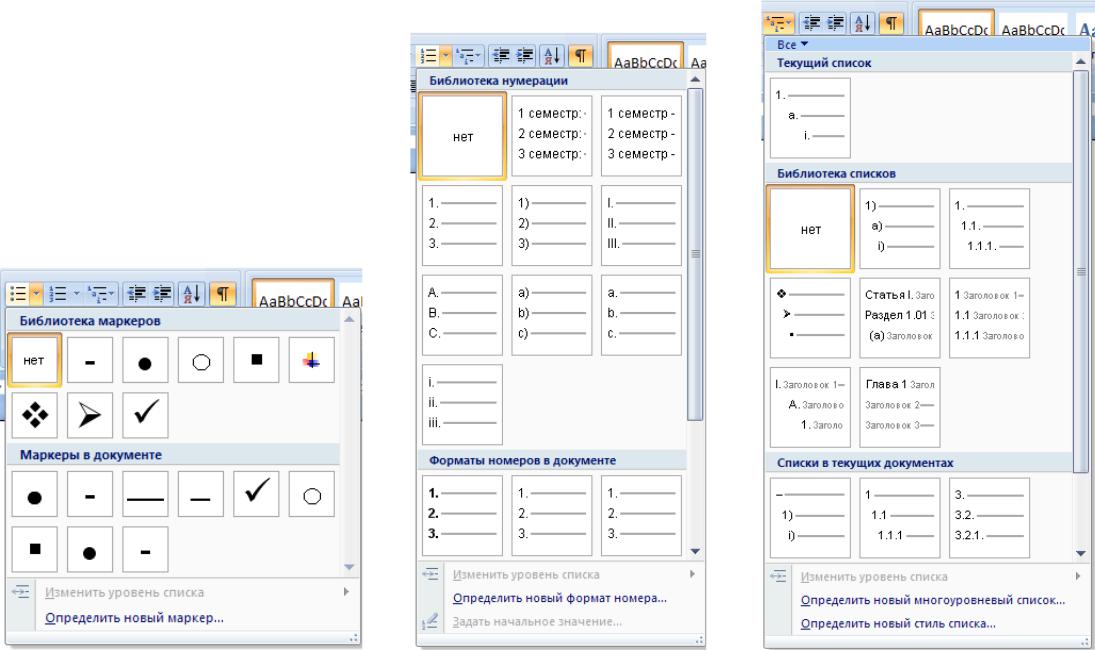This screenshot has width=1095, height=650.
Task: Pick the checkmark bullet in Библиотека маркеров
Action: click(145, 415)
